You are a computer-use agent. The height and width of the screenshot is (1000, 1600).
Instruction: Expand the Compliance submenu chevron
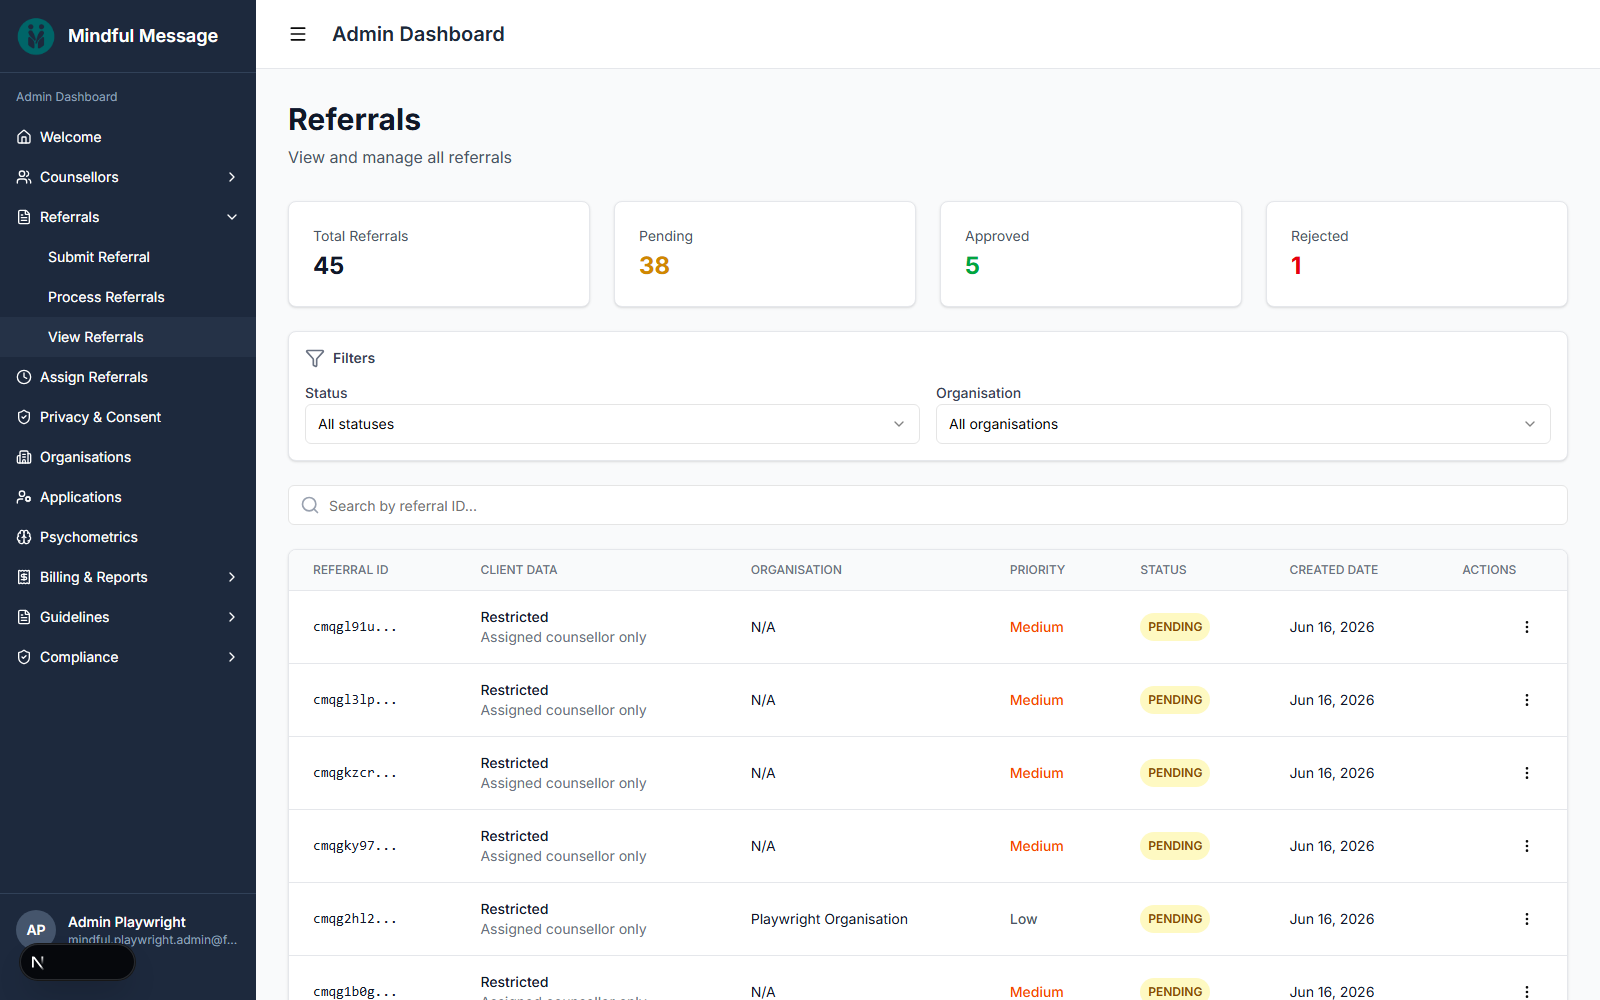pos(232,657)
